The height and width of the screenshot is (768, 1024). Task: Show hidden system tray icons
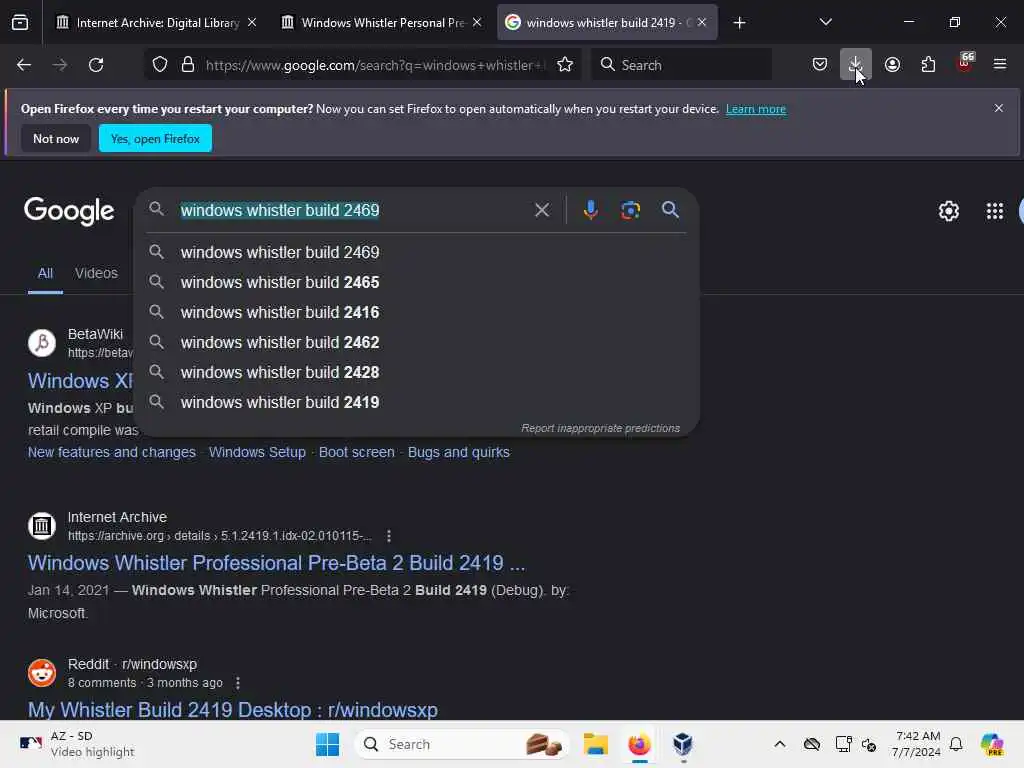tap(780, 744)
